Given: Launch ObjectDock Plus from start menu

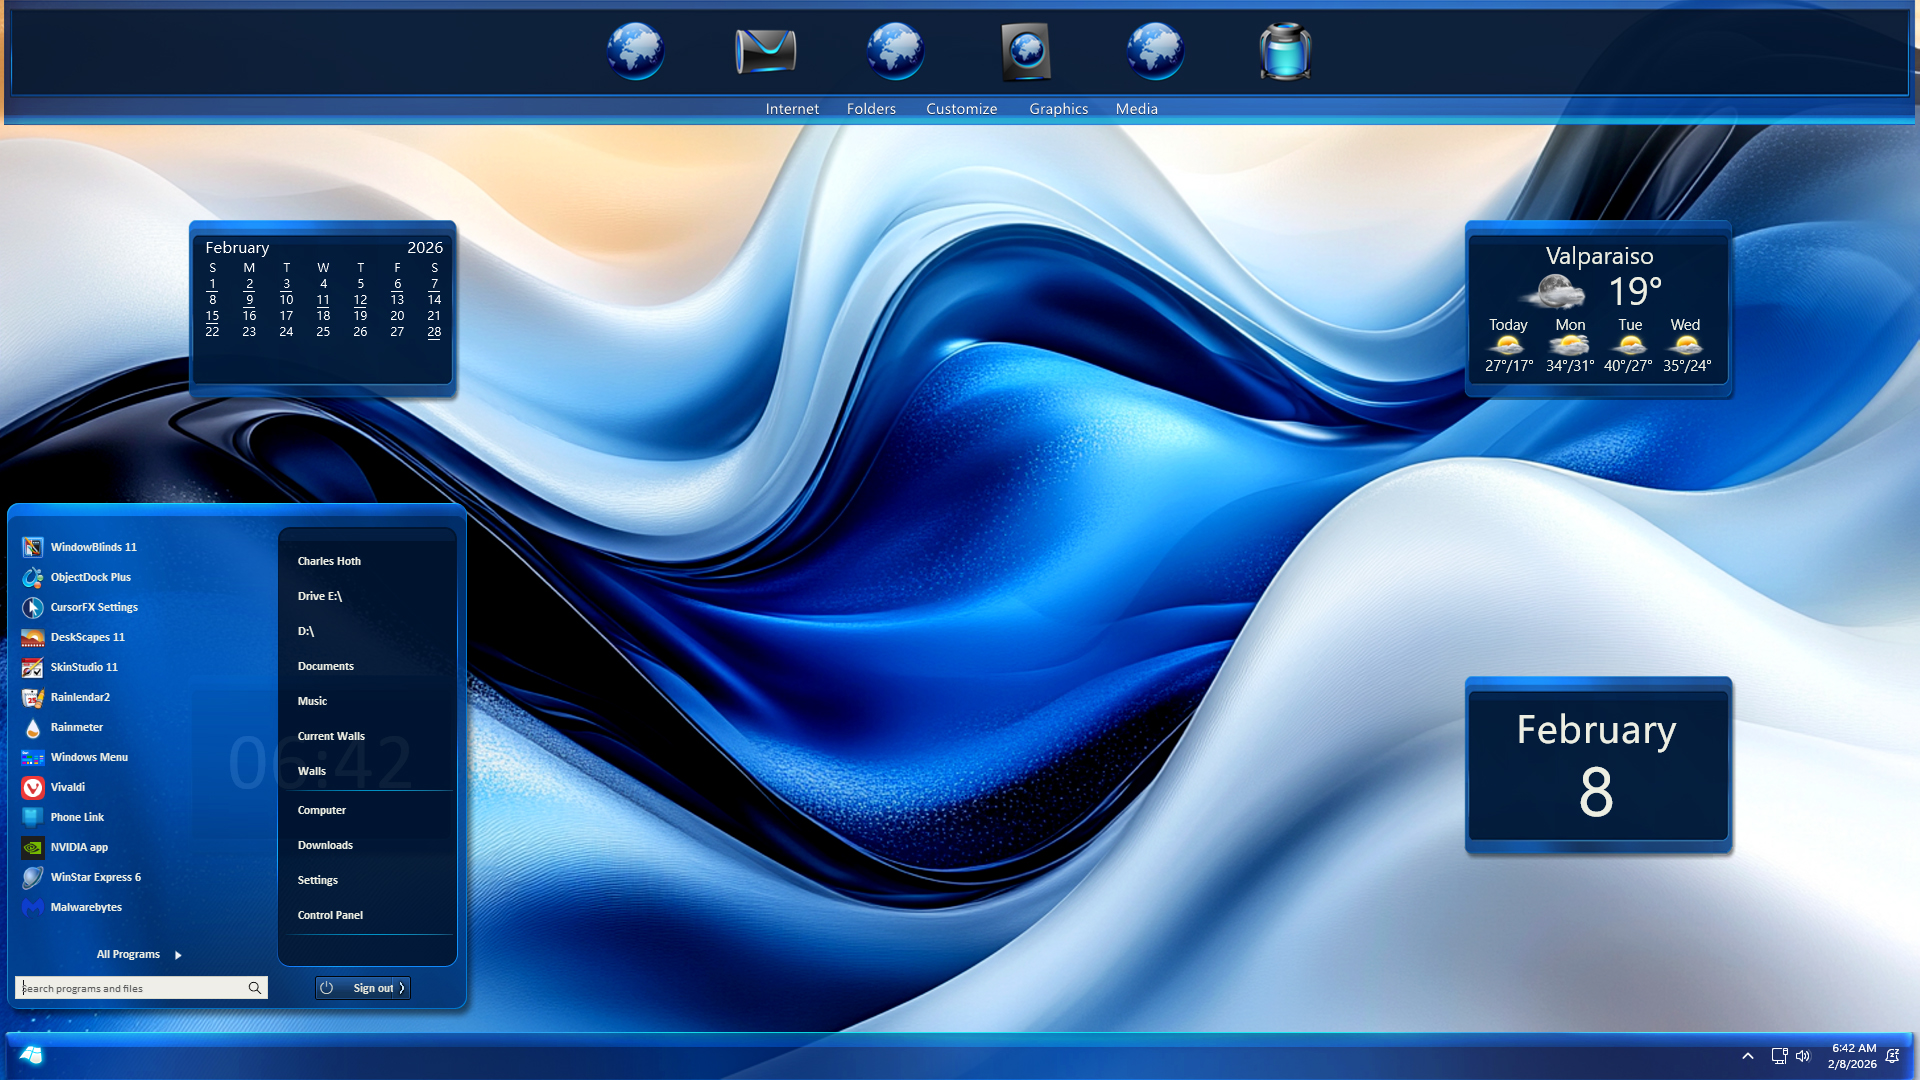Looking at the screenshot, I should coord(90,577).
